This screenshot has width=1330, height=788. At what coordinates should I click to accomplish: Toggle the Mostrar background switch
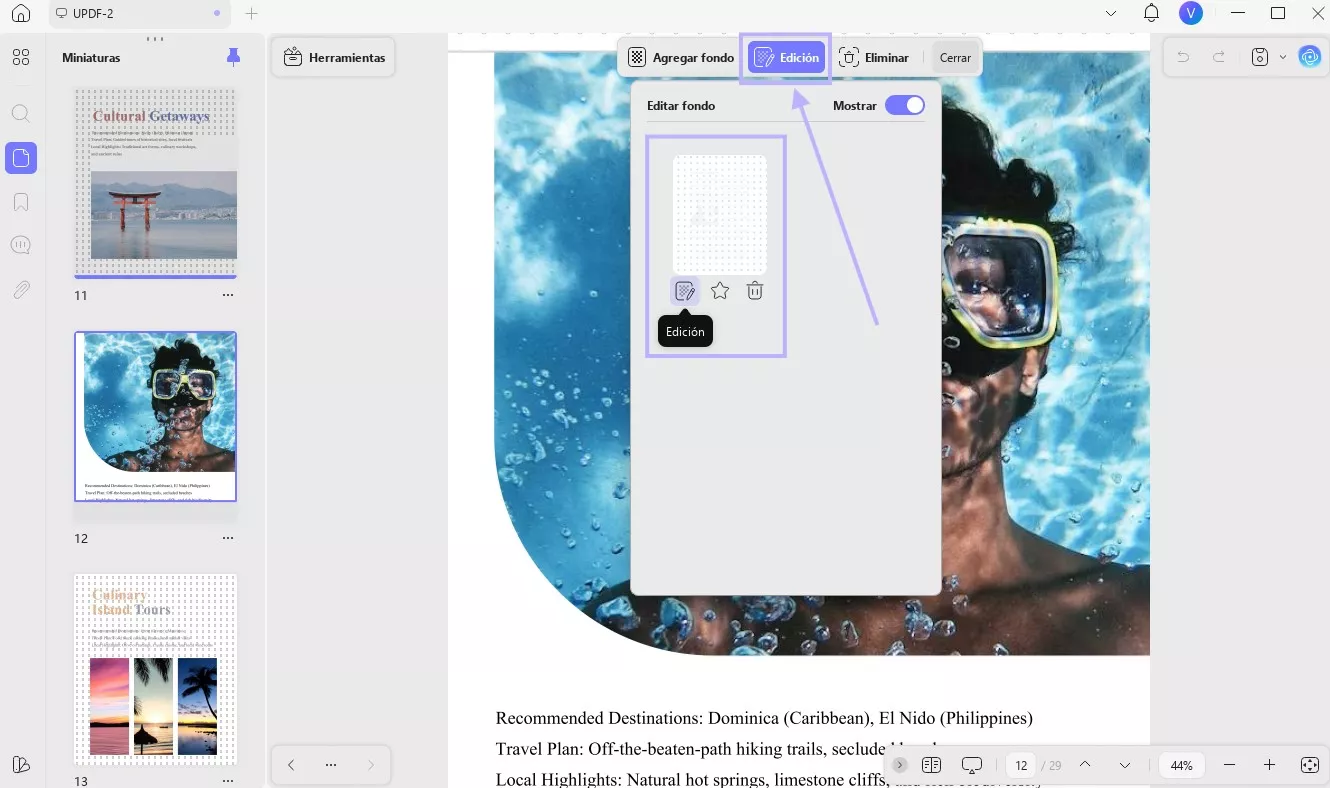(905, 105)
